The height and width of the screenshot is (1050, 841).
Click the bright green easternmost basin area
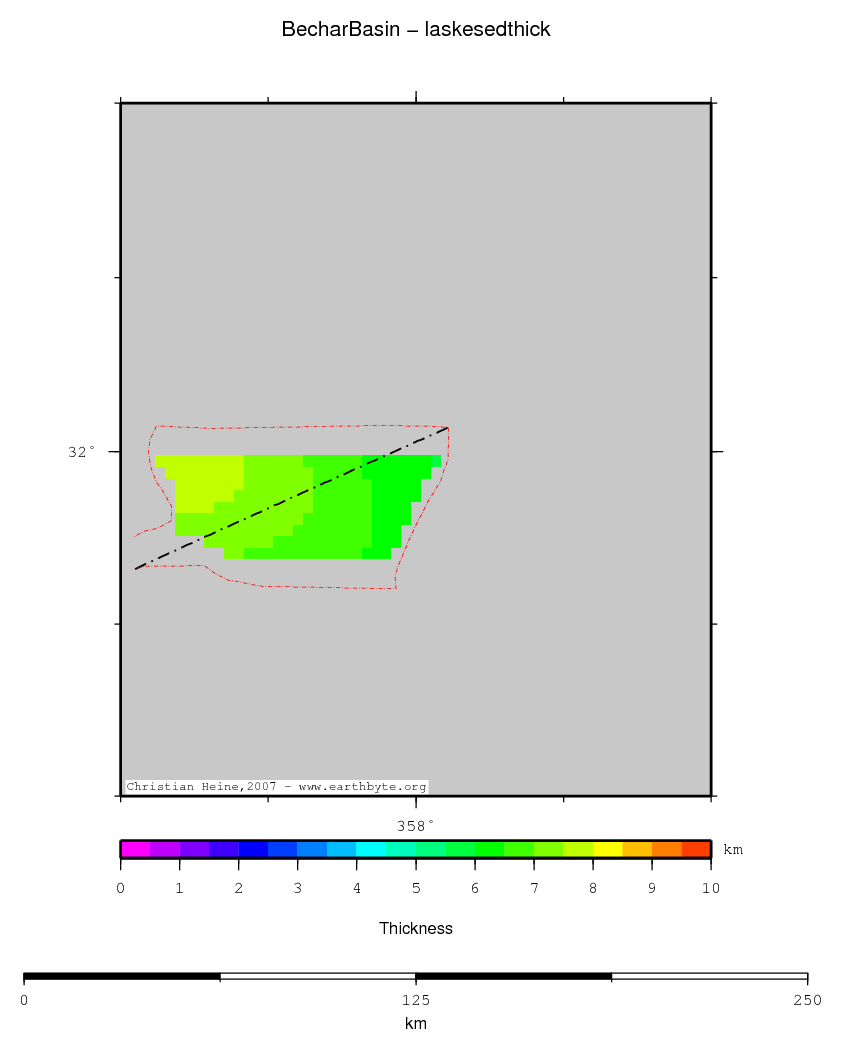pos(395,490)
